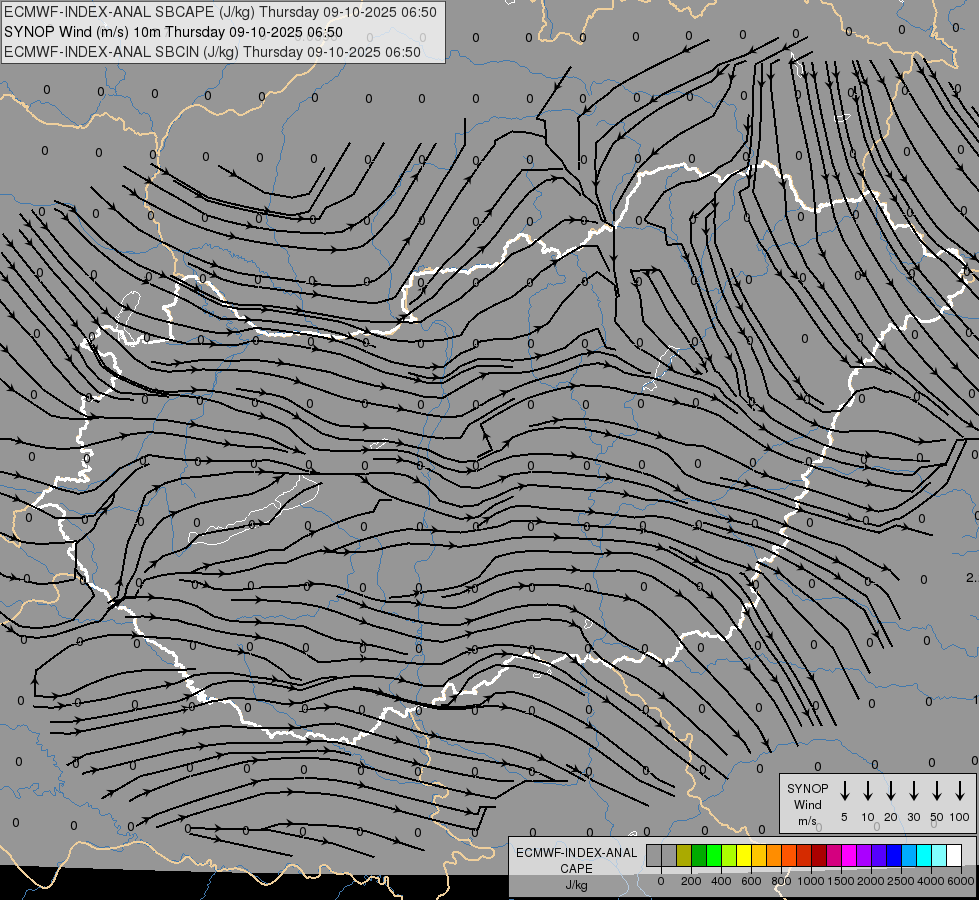Pick the pale cyan CAPE legend swatch
Viewport: 979px width, 900px height.
click(940, 856)
